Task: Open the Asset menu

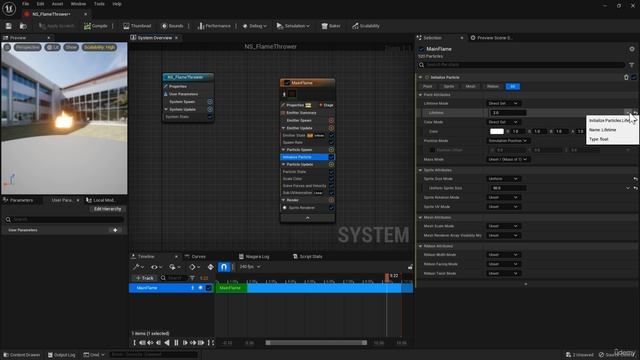Action: coord(57,4)
